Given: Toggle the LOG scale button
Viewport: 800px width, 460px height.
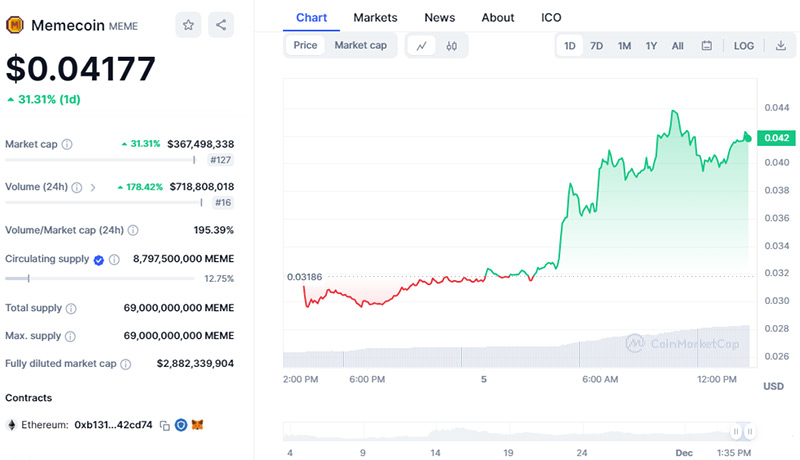Looking at the screenshot, I should [x=744, y=45].
